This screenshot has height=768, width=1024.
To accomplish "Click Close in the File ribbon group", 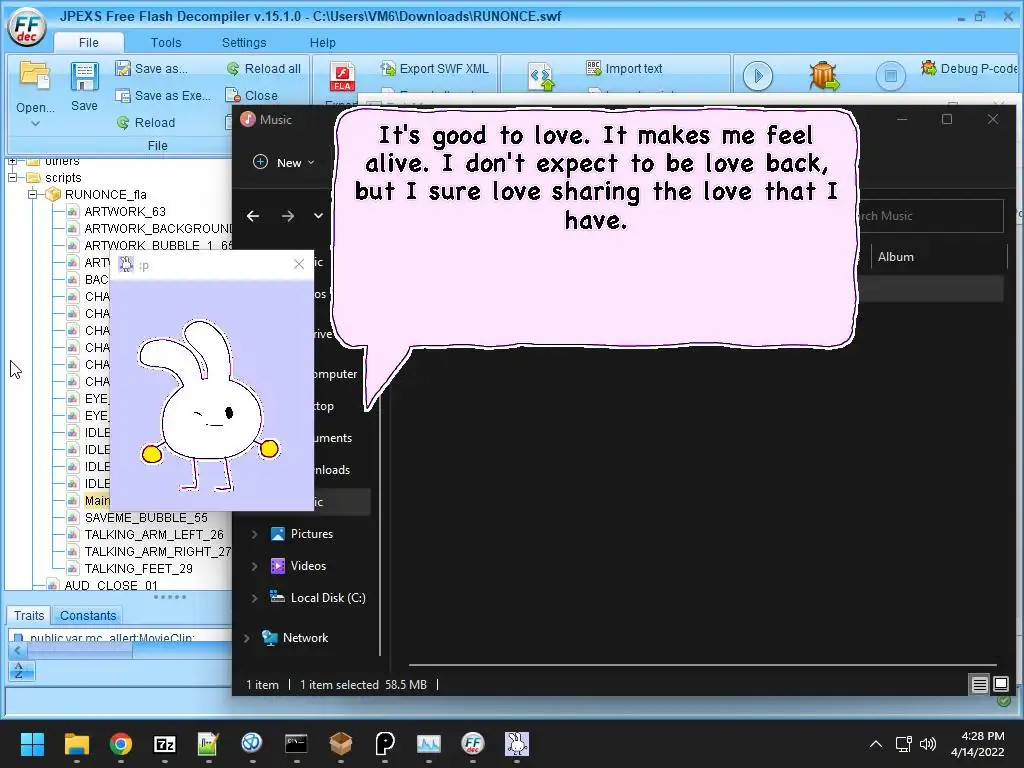I will pos(251,95).
